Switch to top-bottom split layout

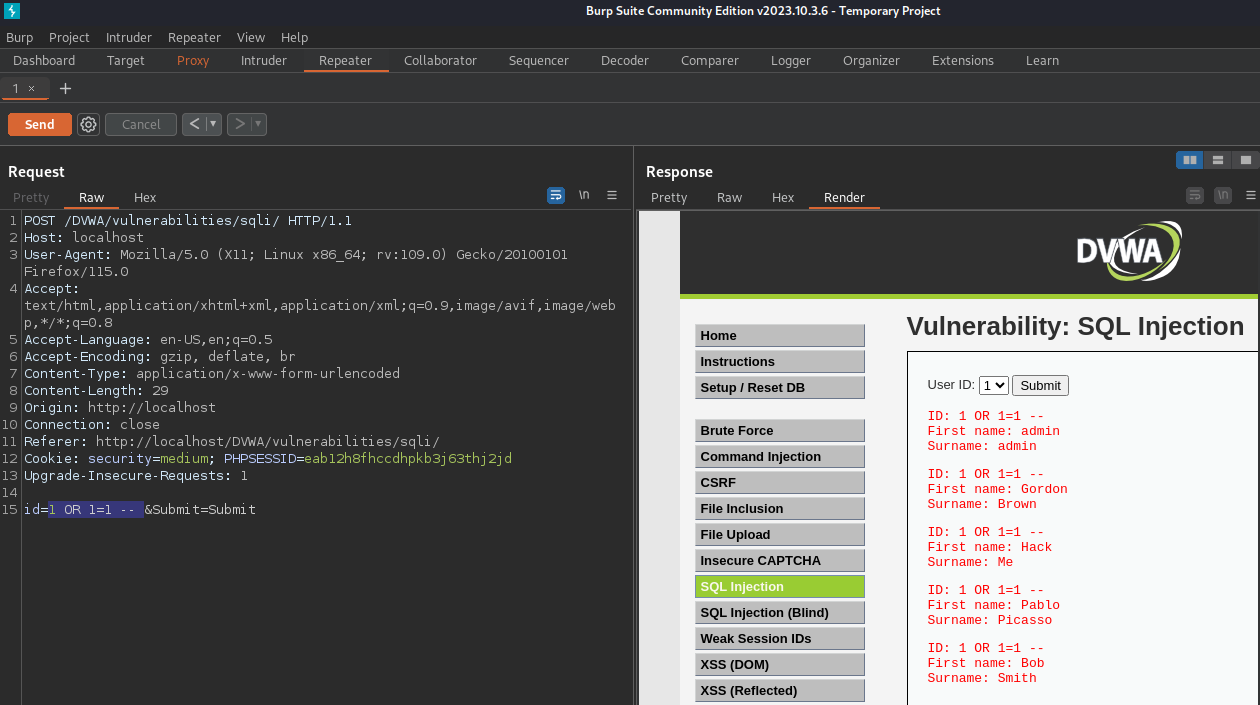1217,160
